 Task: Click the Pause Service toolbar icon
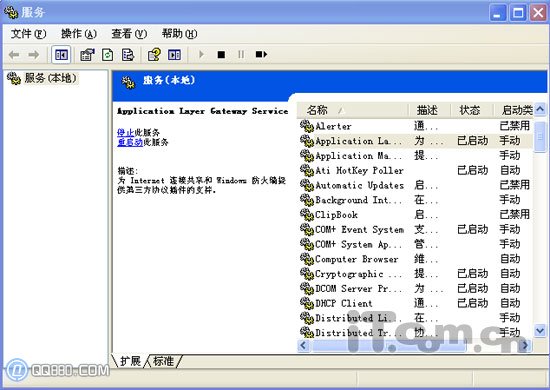click(x=241, y=54)
